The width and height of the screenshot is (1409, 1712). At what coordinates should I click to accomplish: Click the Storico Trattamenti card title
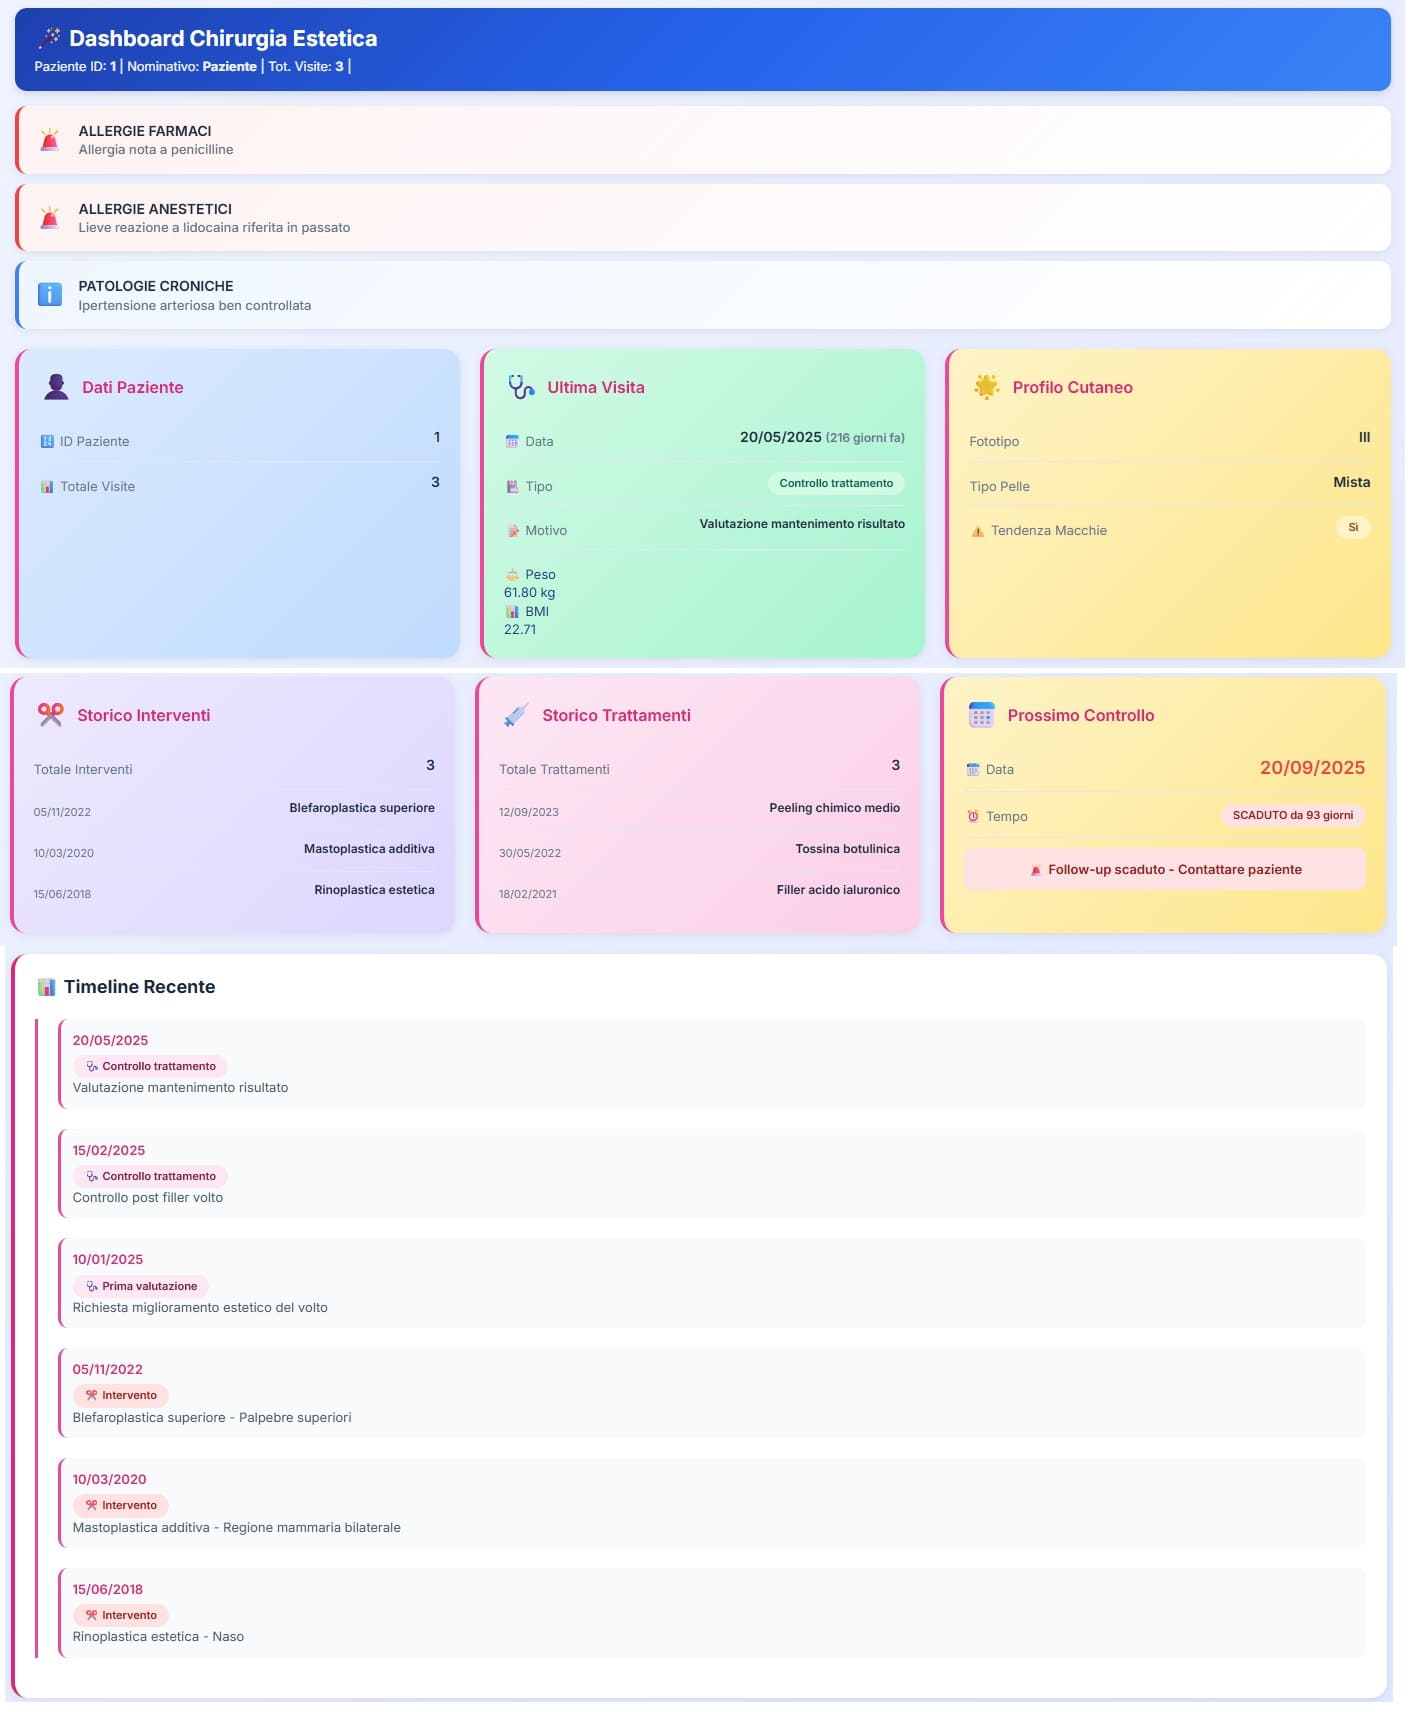[x=616, y=715]
